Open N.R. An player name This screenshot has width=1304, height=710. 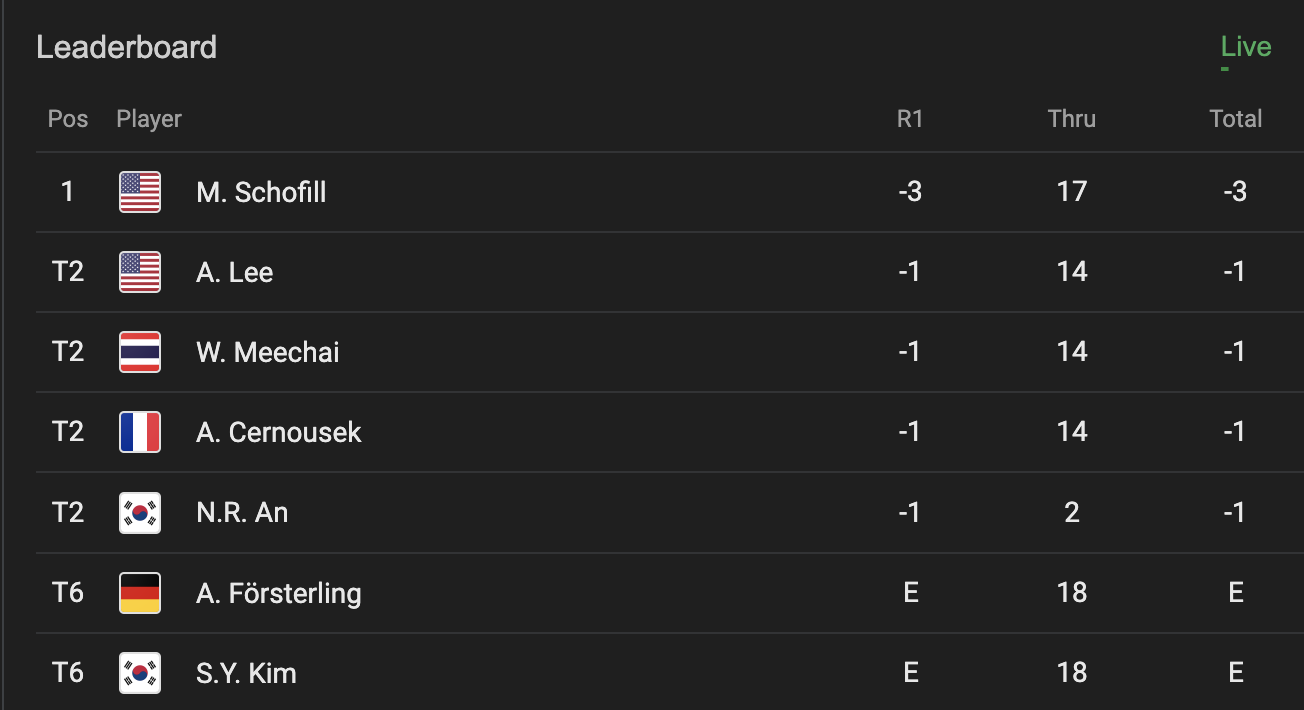pos(242,512)
